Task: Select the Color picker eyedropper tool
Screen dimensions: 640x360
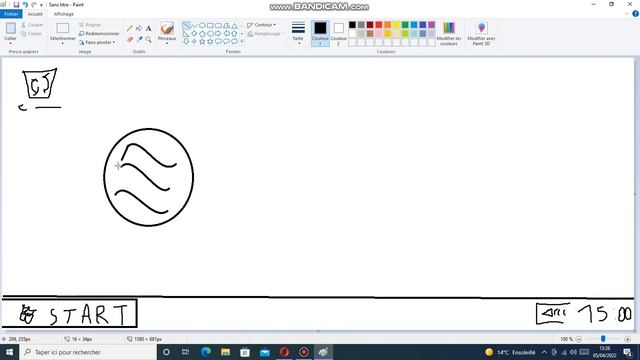Action: (x=139, y=39)
